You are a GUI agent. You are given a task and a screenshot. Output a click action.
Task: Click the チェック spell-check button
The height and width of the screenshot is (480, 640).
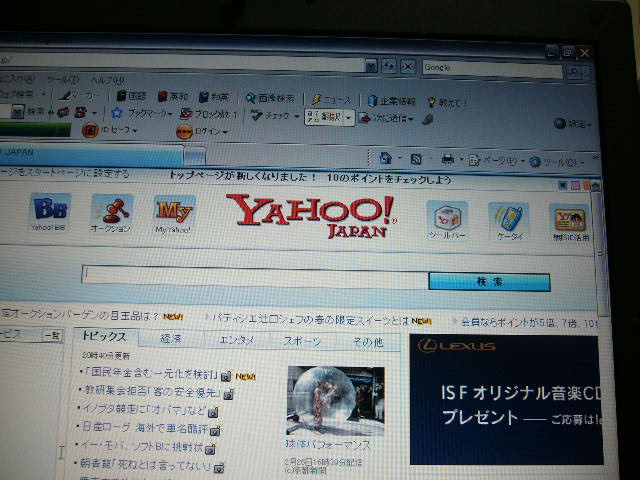(271, 116)
